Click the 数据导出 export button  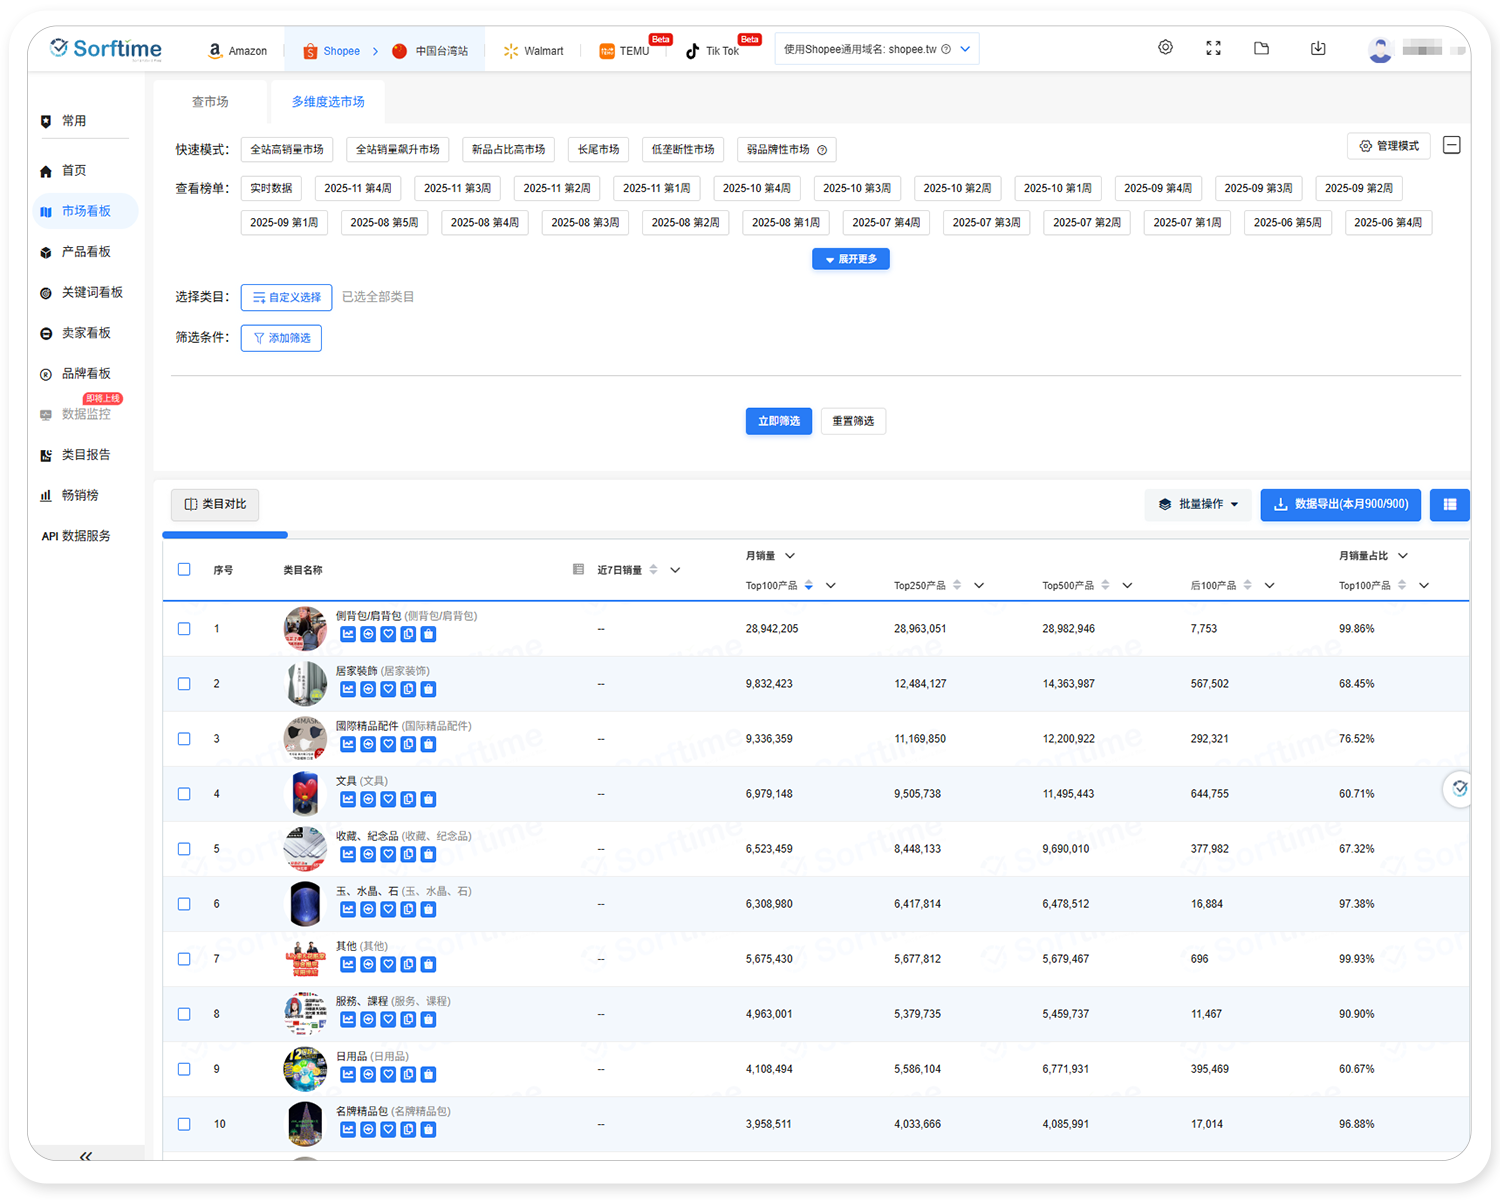point(1340,505)
